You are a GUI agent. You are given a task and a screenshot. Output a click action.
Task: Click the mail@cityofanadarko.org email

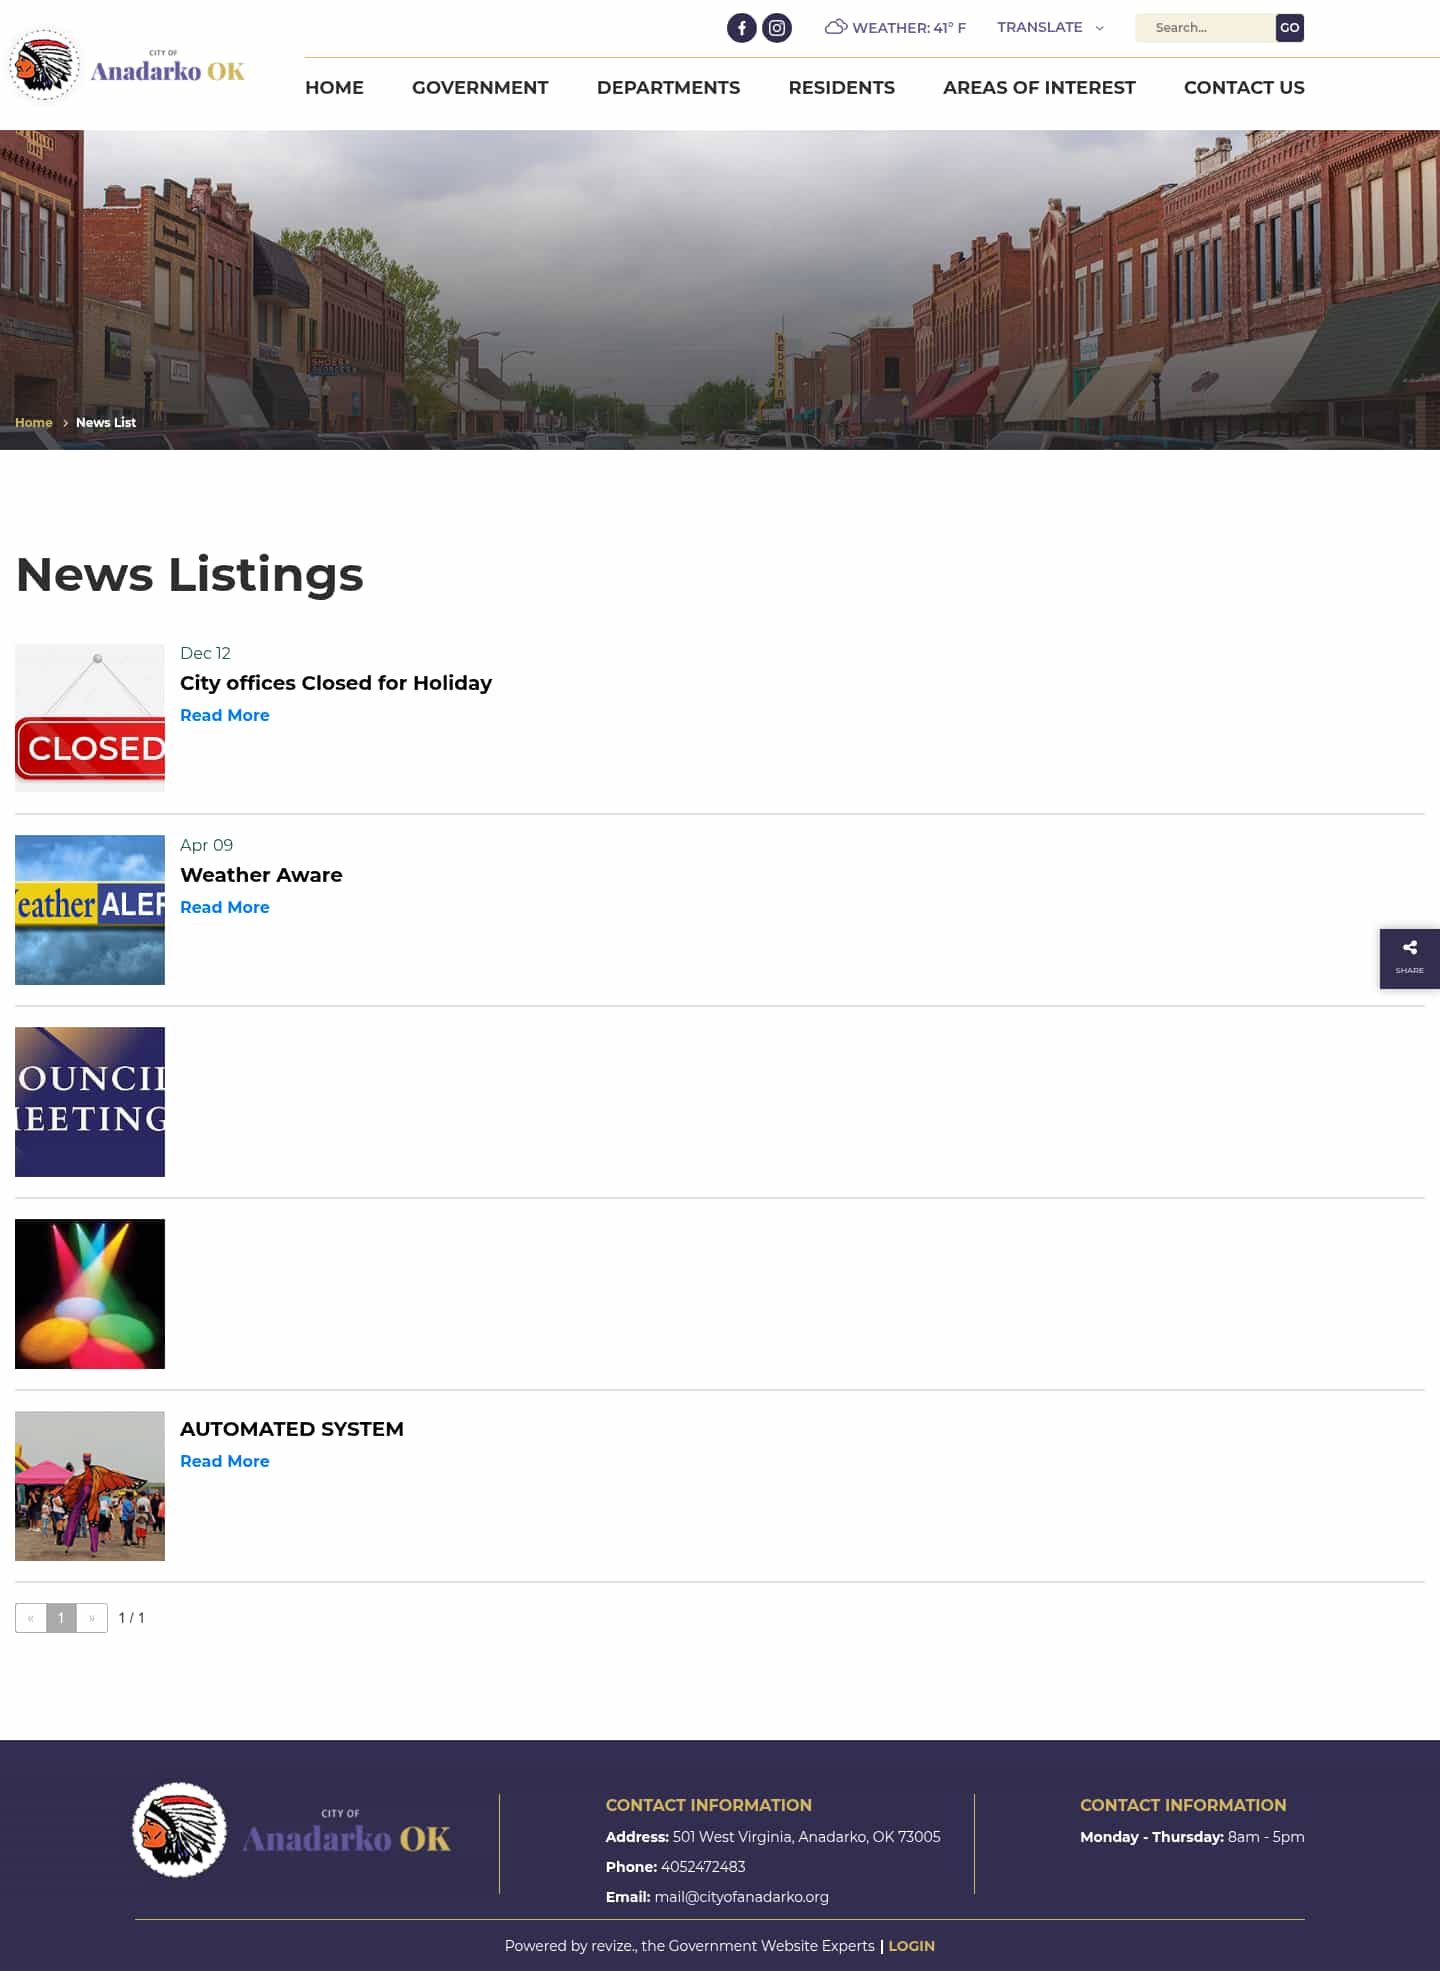pos(741,1897)
